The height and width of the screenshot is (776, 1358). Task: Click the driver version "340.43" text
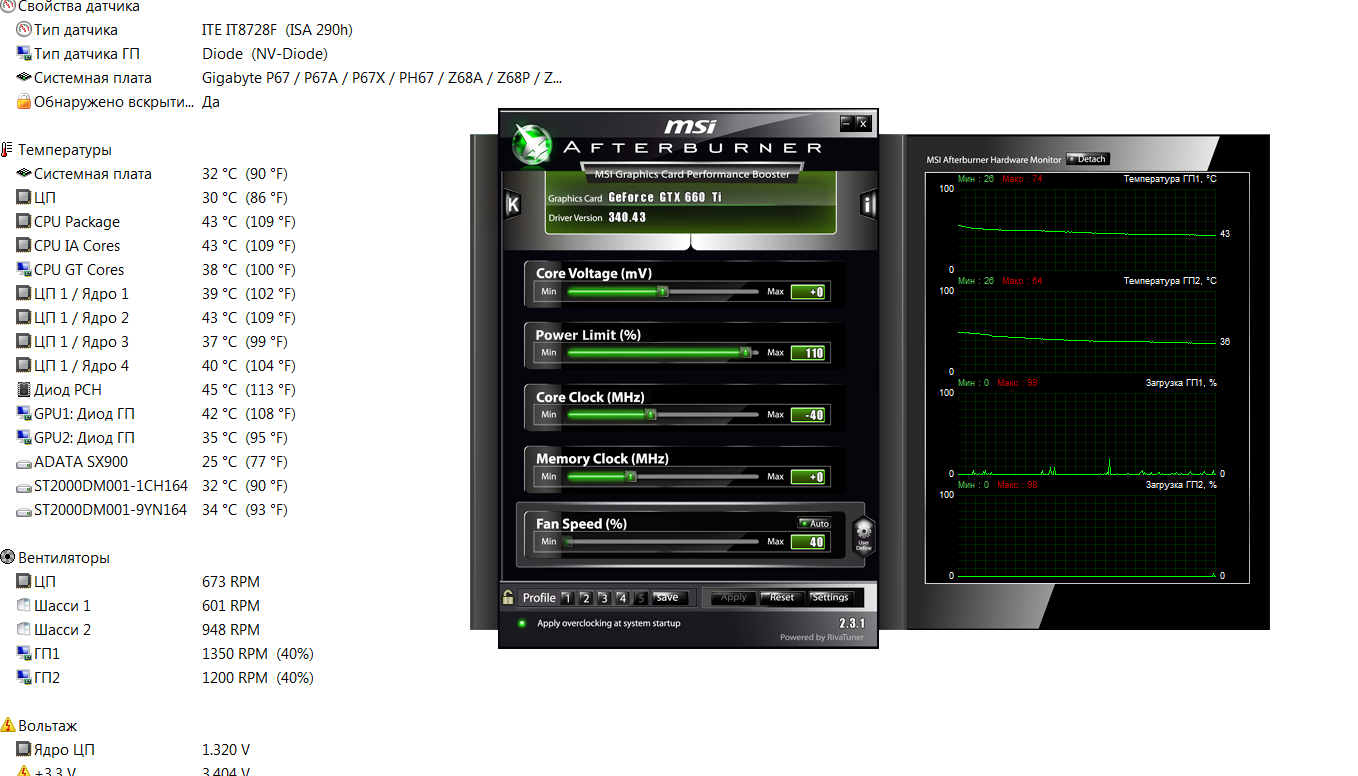click(627, 217)
